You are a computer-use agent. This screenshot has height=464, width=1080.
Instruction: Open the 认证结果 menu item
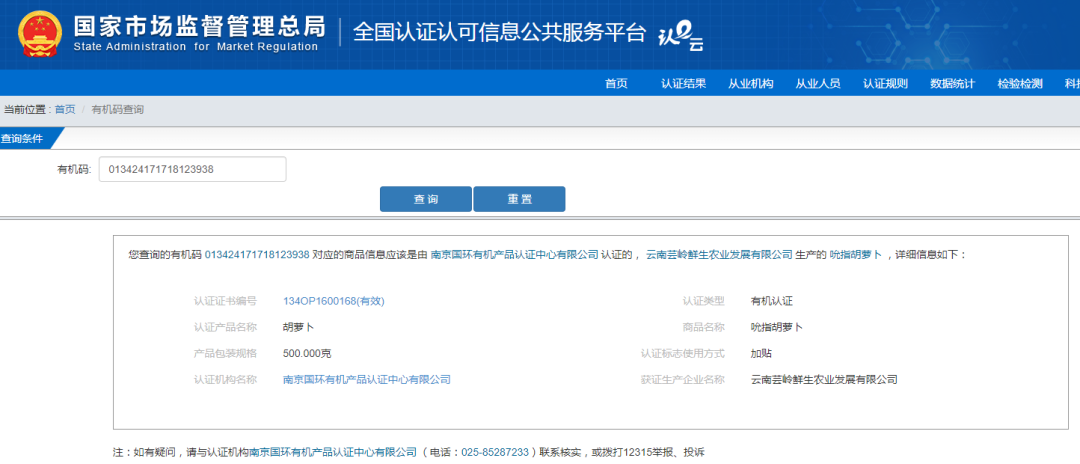pyautogui.click(x=683, y=84)
